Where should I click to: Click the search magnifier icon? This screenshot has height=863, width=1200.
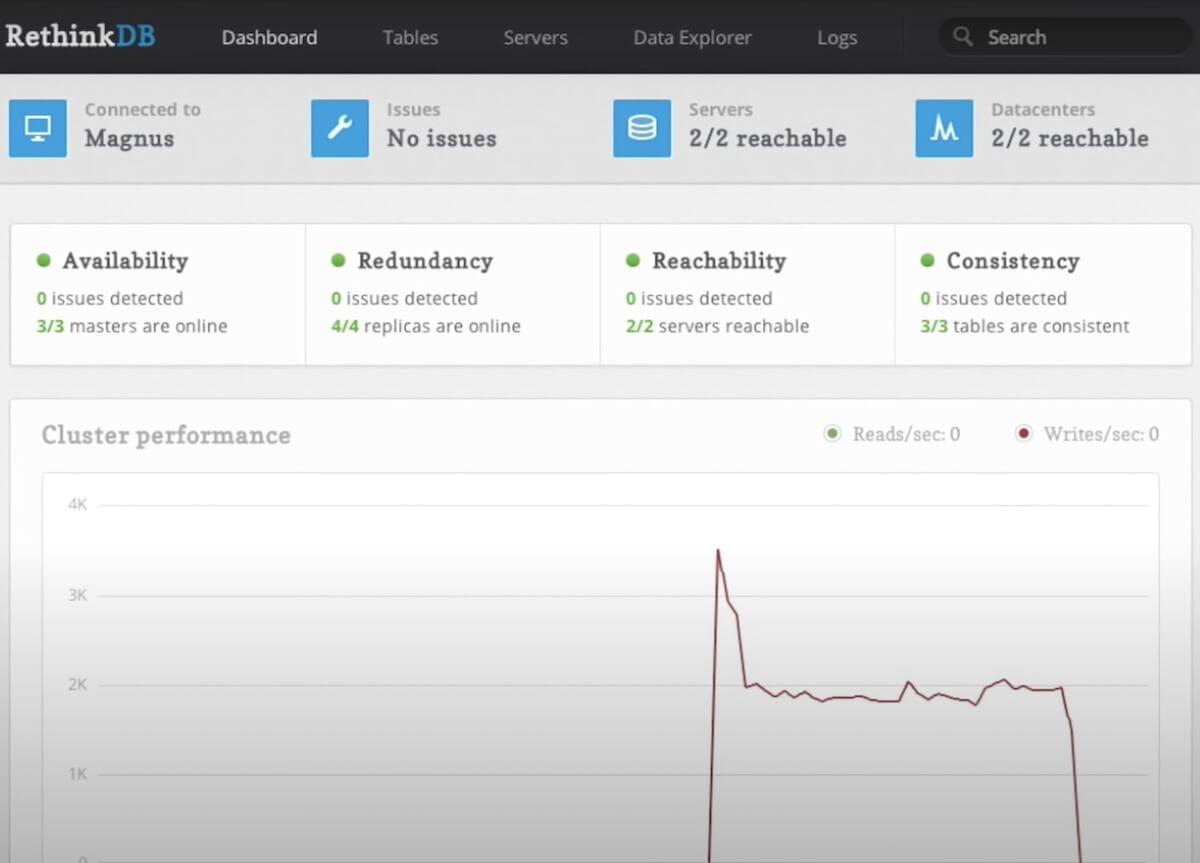(963, 37)
